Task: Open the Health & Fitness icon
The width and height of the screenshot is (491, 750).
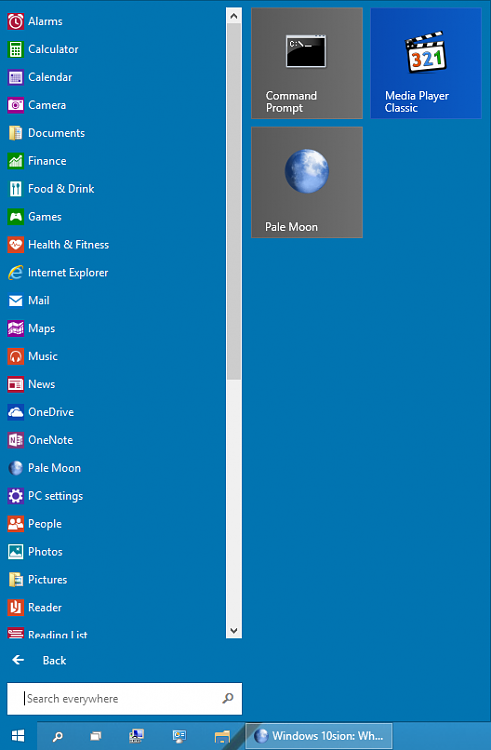Action: 15,244
